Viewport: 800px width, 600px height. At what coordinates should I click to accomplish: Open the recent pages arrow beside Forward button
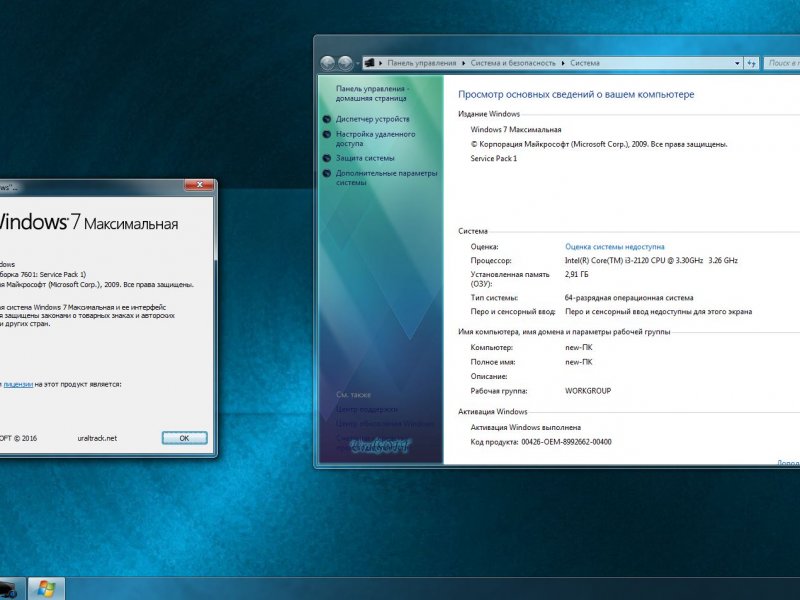[x=358, y=63]
